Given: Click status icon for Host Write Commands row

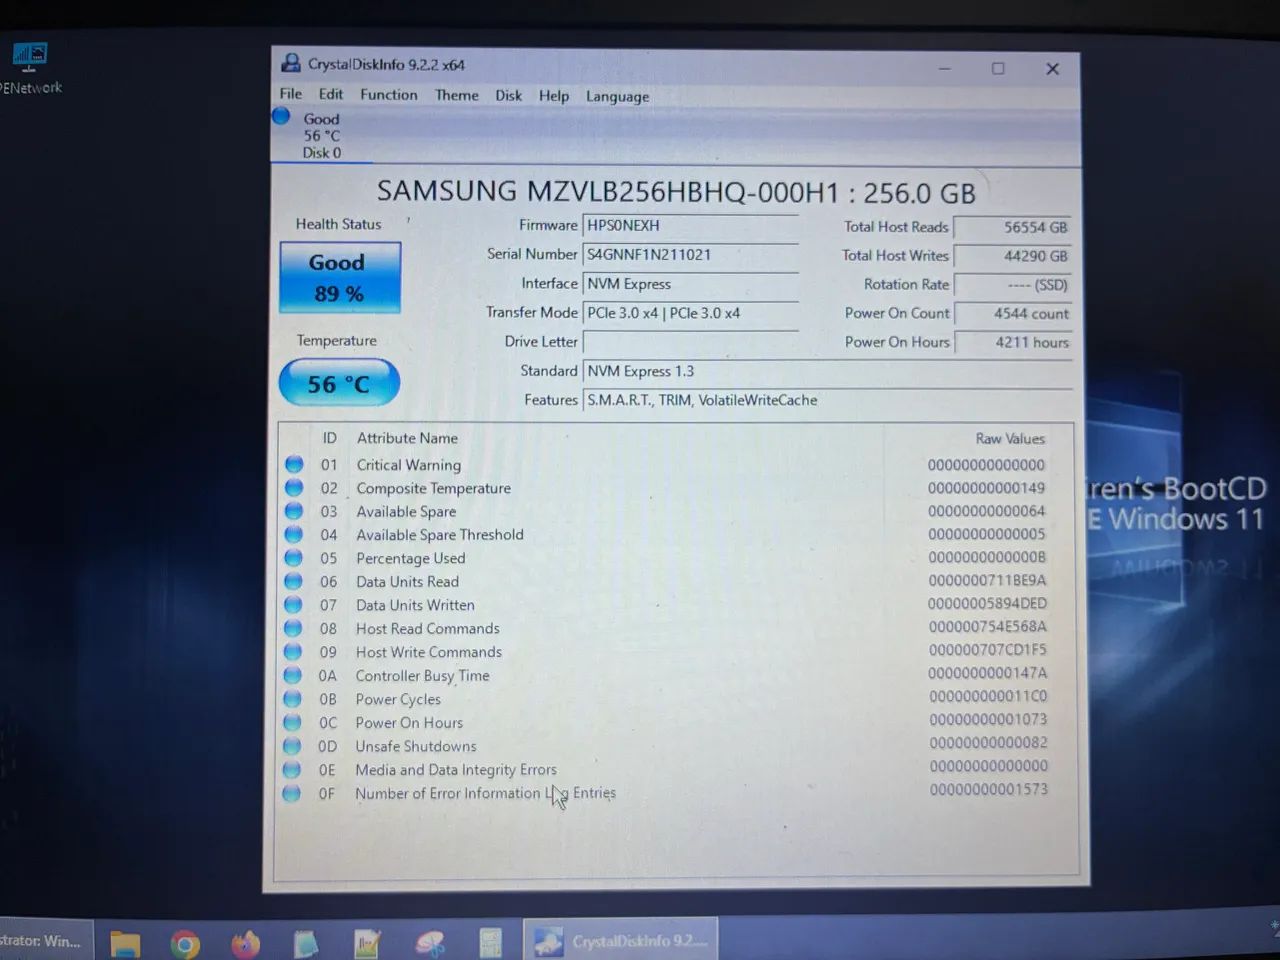Looking at the screenshot, I should coord(293,651).
